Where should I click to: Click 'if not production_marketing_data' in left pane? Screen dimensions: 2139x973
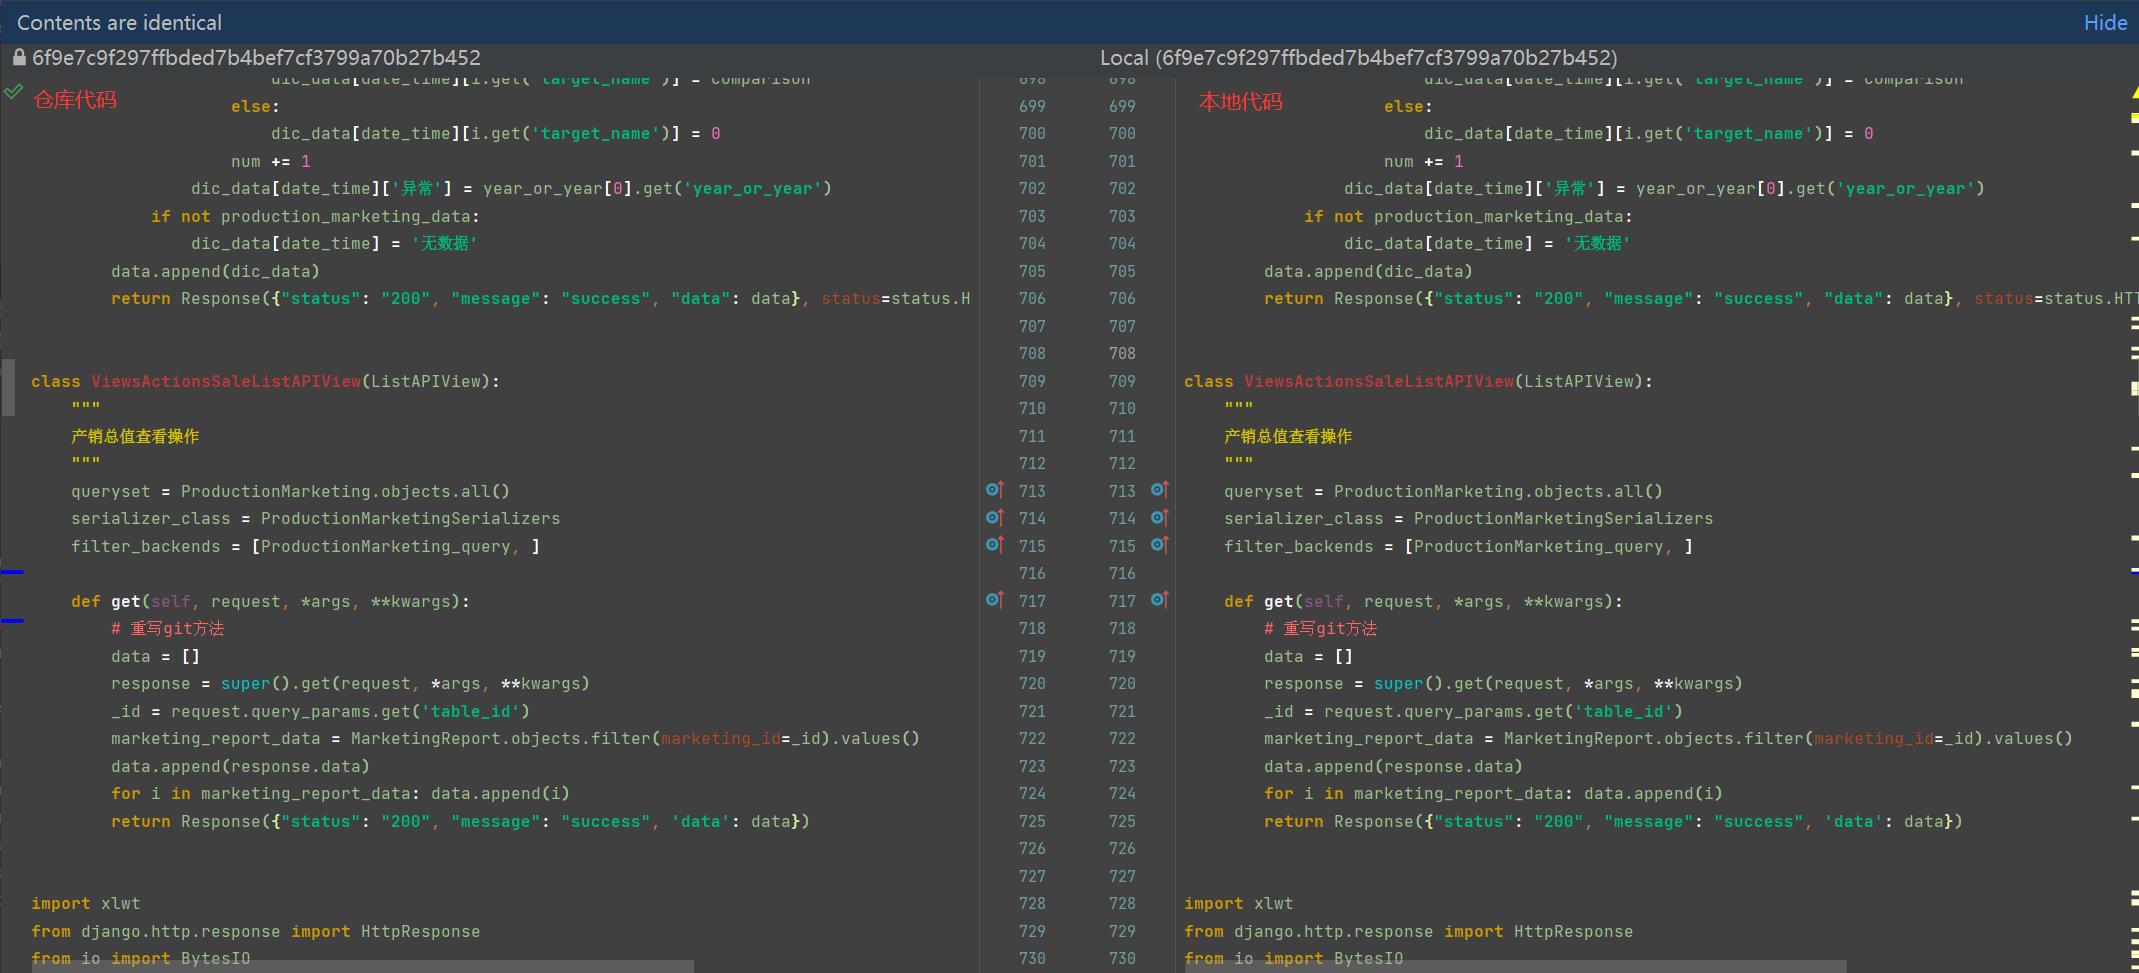click(315, 216)
